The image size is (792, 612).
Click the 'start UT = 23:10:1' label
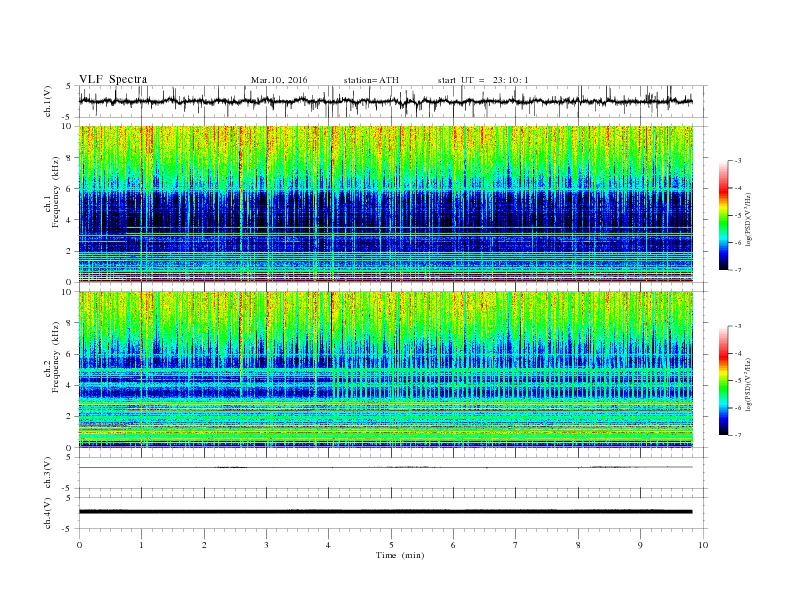pos(483,80)
